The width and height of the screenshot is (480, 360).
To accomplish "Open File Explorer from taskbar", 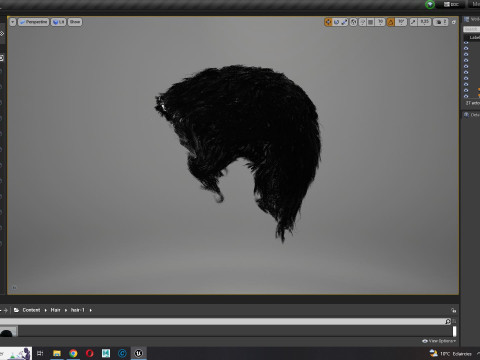I will [57, 353].
